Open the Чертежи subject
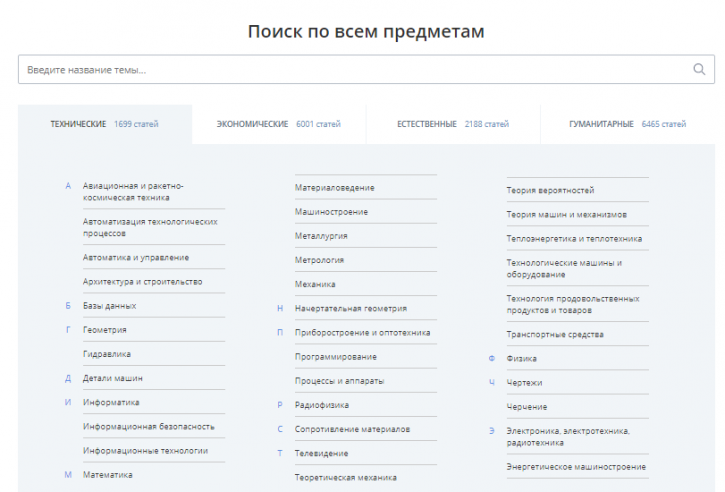The height and width of the screenshot is (492, 725). click(x=524, y=382)
